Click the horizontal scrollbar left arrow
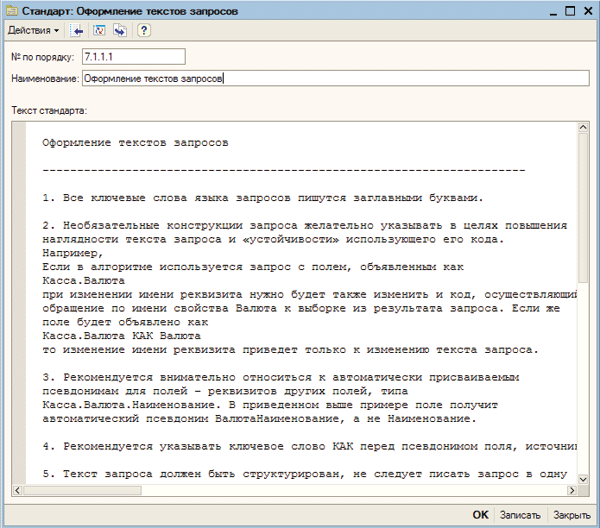 point(17,490)
